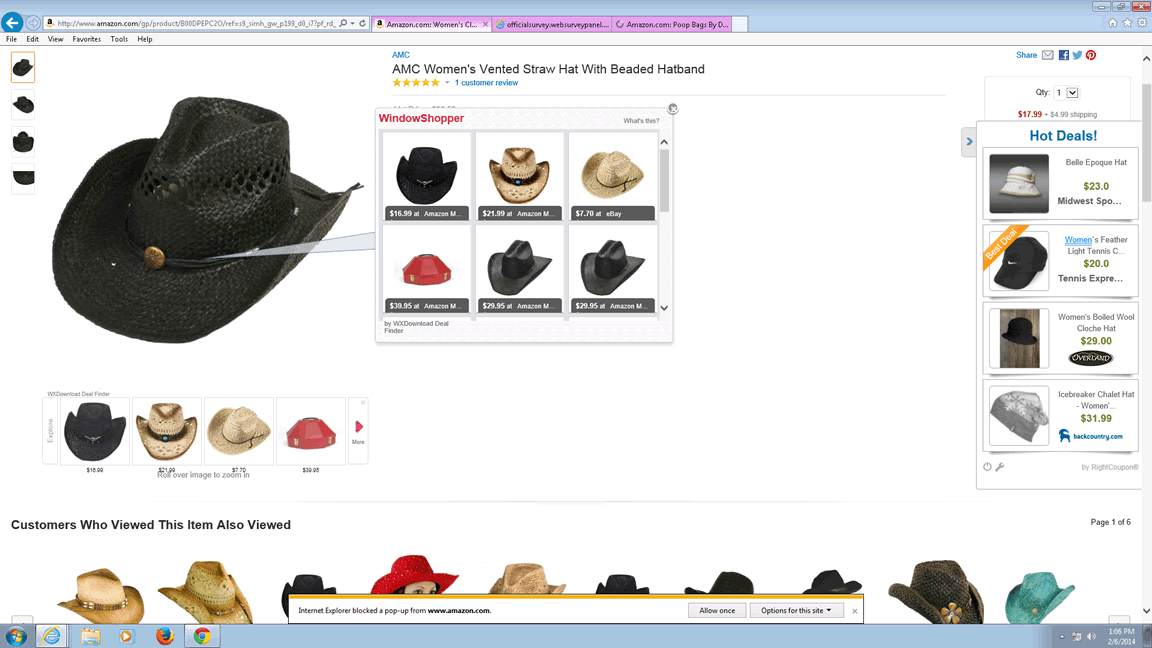Open the Qty quantity dropdown
The image size is (1152, 648).
click(1072, 93)
